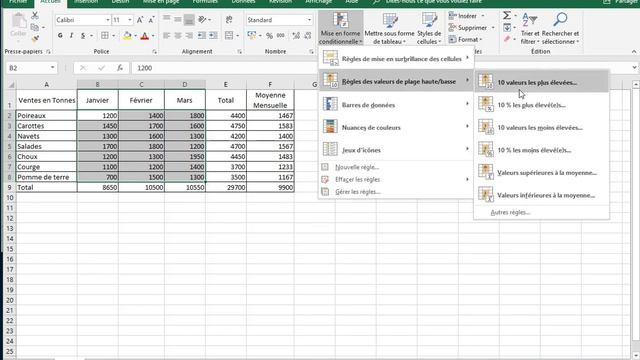Screen dimensions: 640x360
Task: Decrease indent icon
Action: pos(202,36)
